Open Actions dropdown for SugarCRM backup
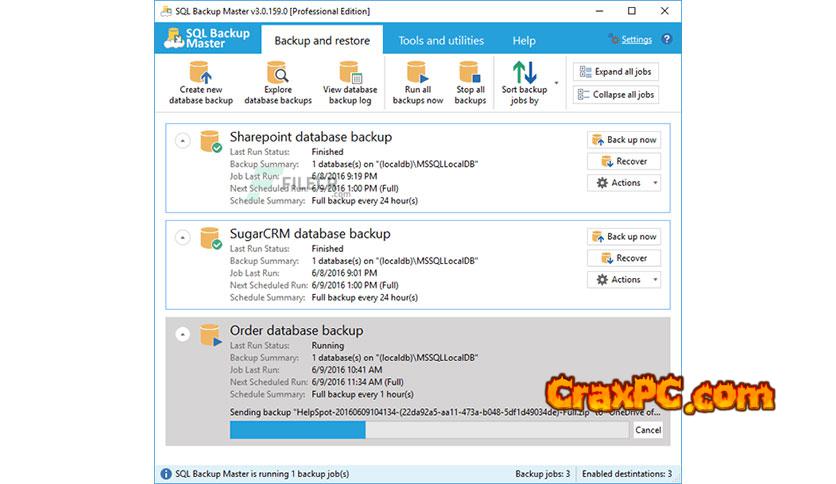The image size is (836, 484). click(624, 279)
